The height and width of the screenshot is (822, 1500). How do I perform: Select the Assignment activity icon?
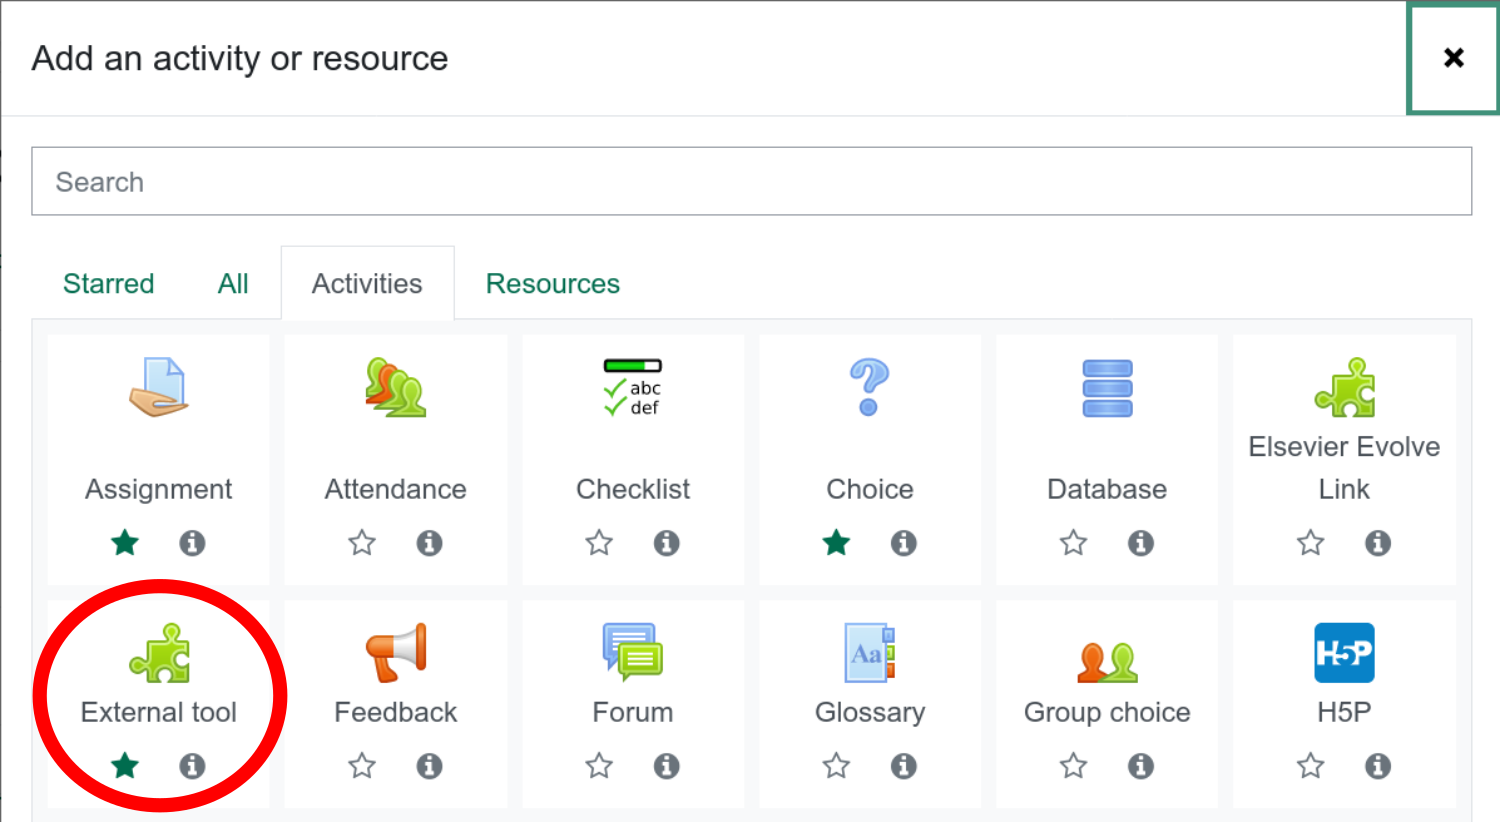(x=158, y=387)
